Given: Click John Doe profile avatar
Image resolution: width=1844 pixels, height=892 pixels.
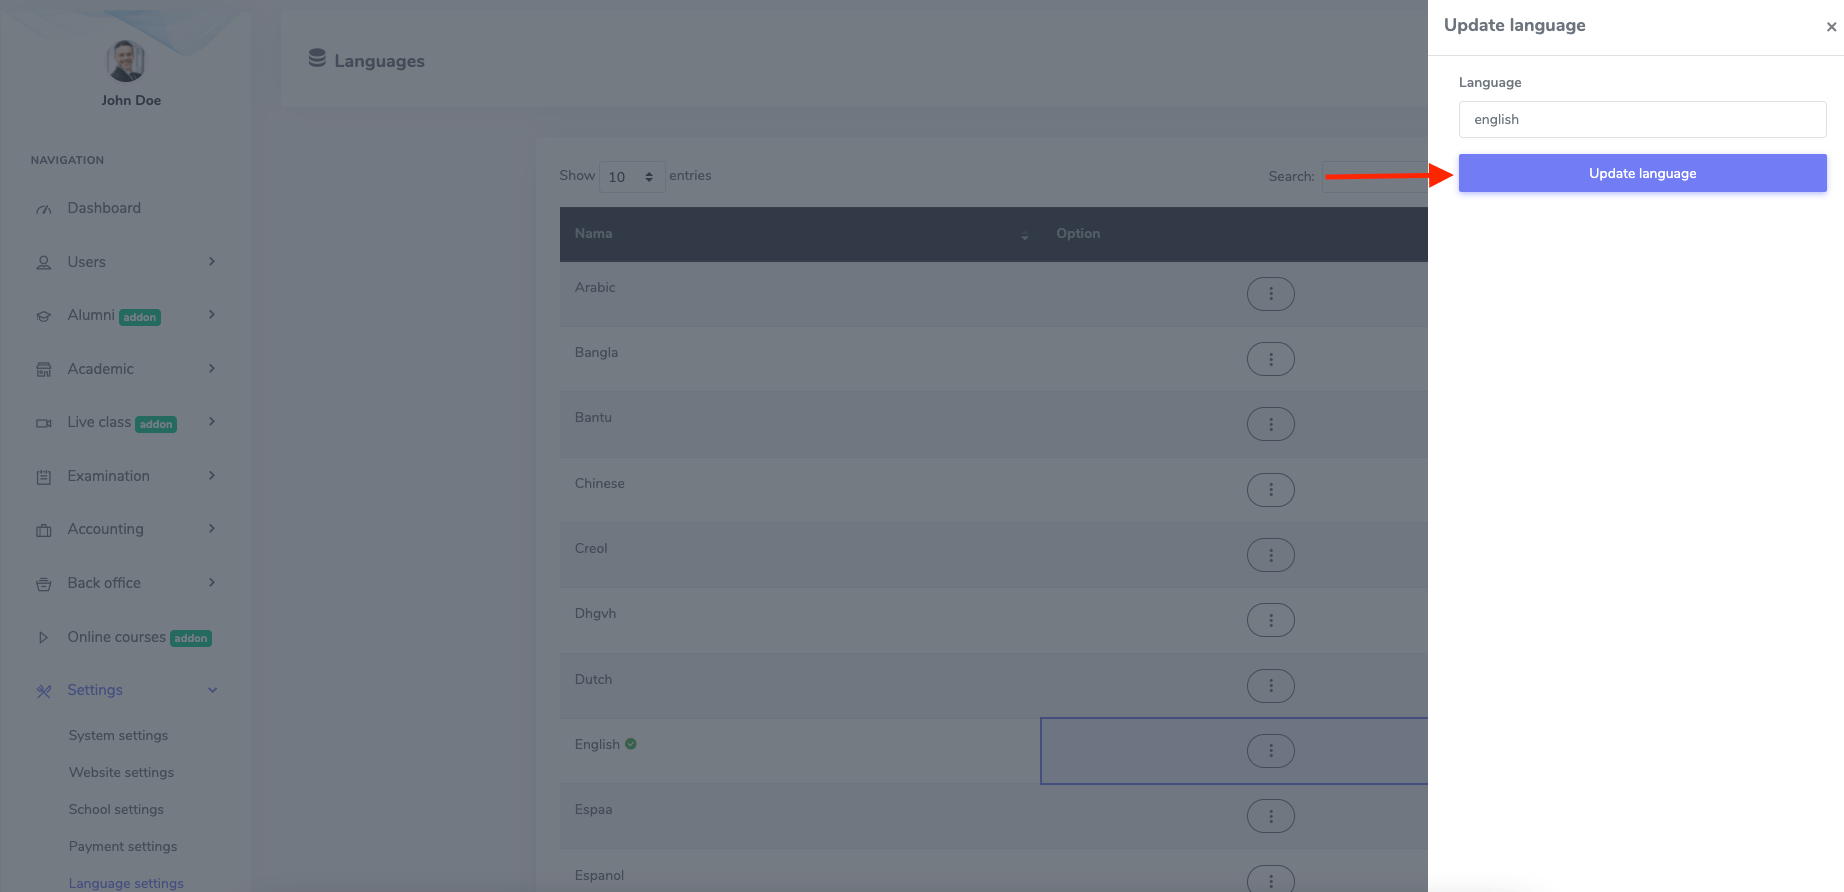Looking at the screenshot, I should pyautogui.click(x=126, y=62).
